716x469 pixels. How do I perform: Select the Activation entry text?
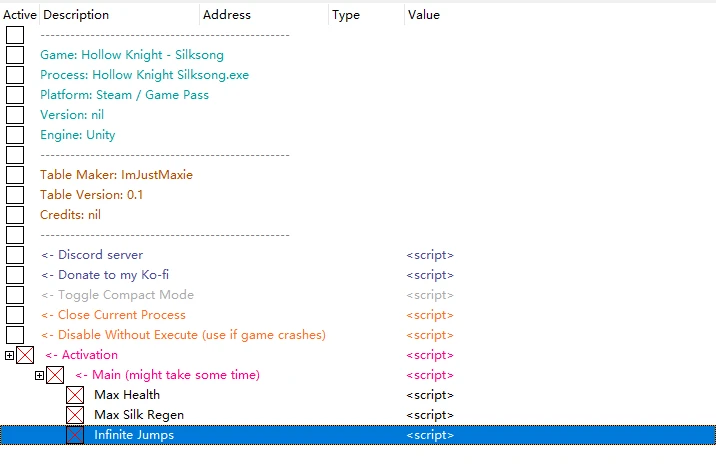coord(81,355)
